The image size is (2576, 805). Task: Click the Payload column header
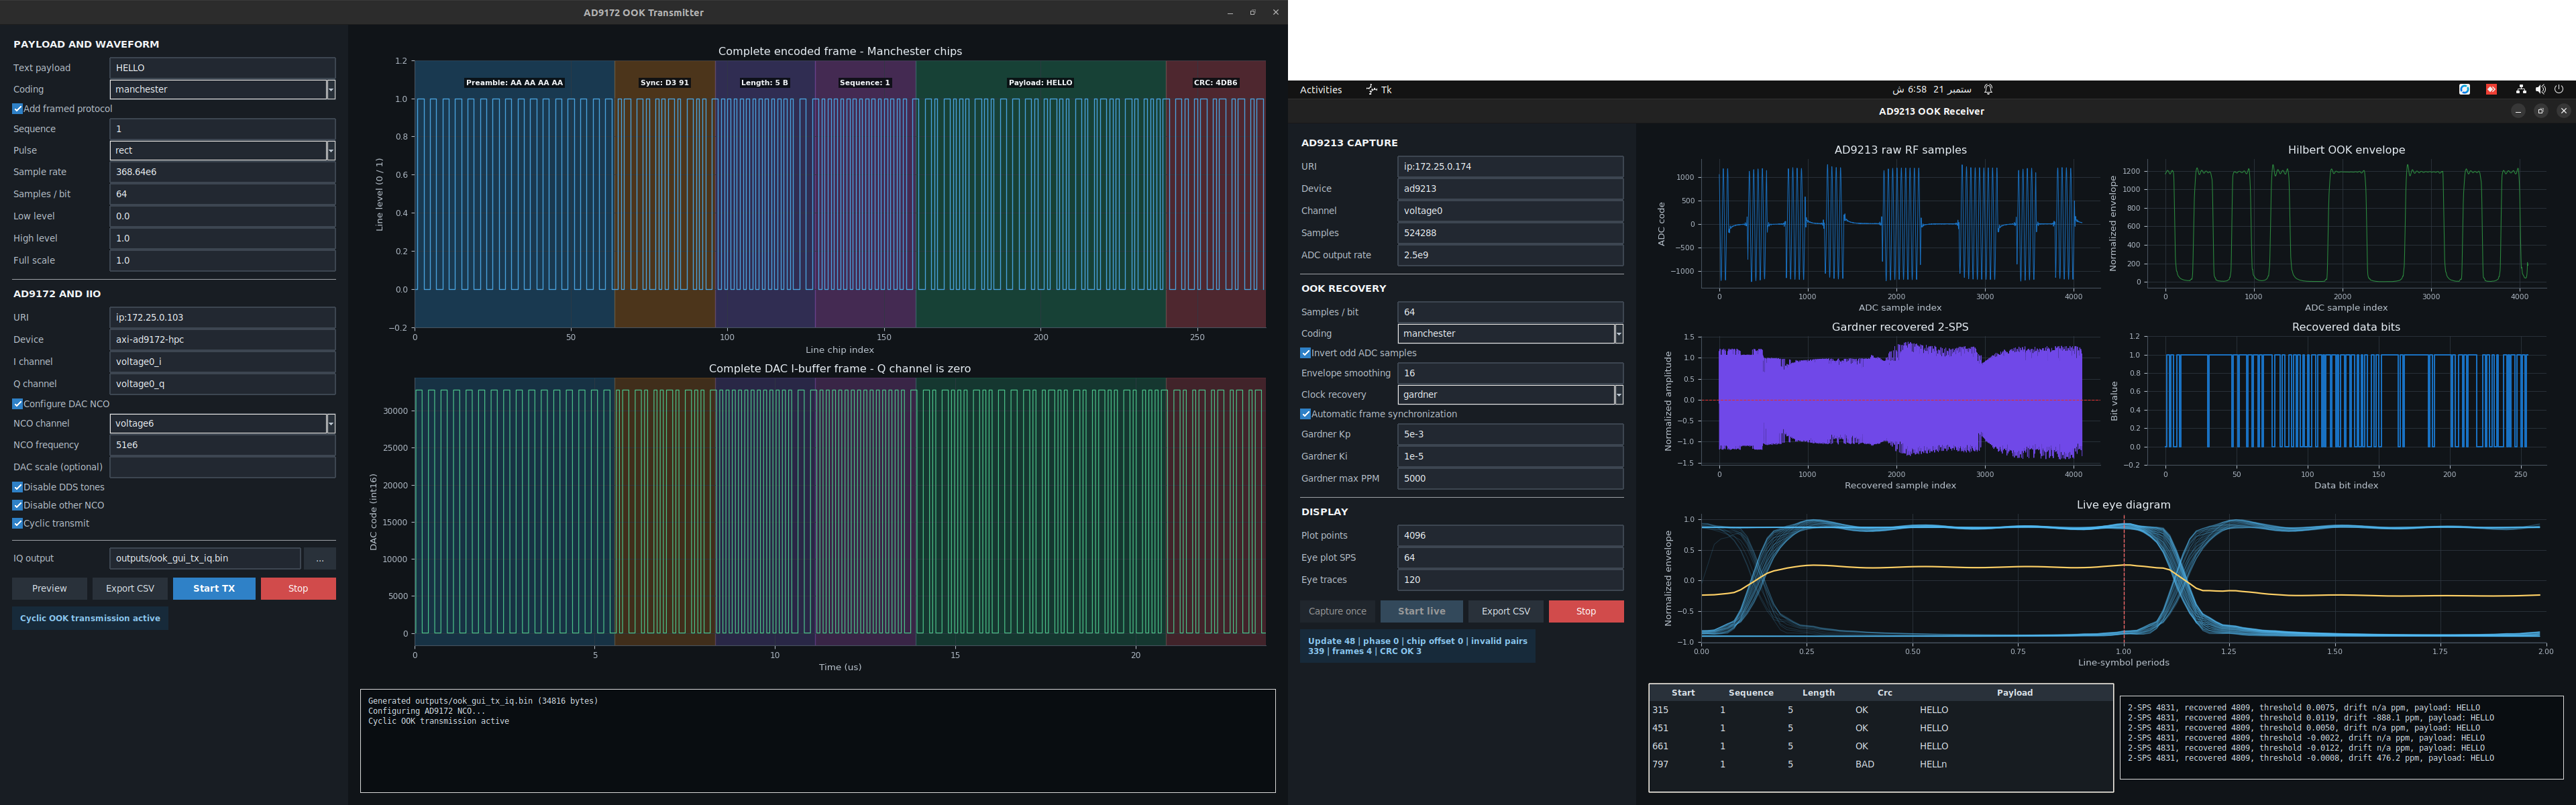[x=2014, y=692]
